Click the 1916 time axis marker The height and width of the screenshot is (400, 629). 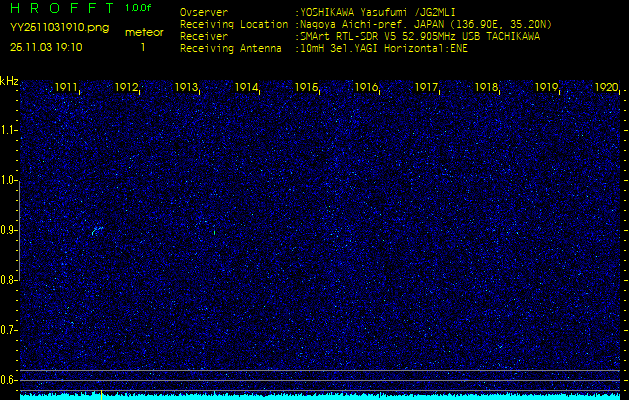(366, 87)
